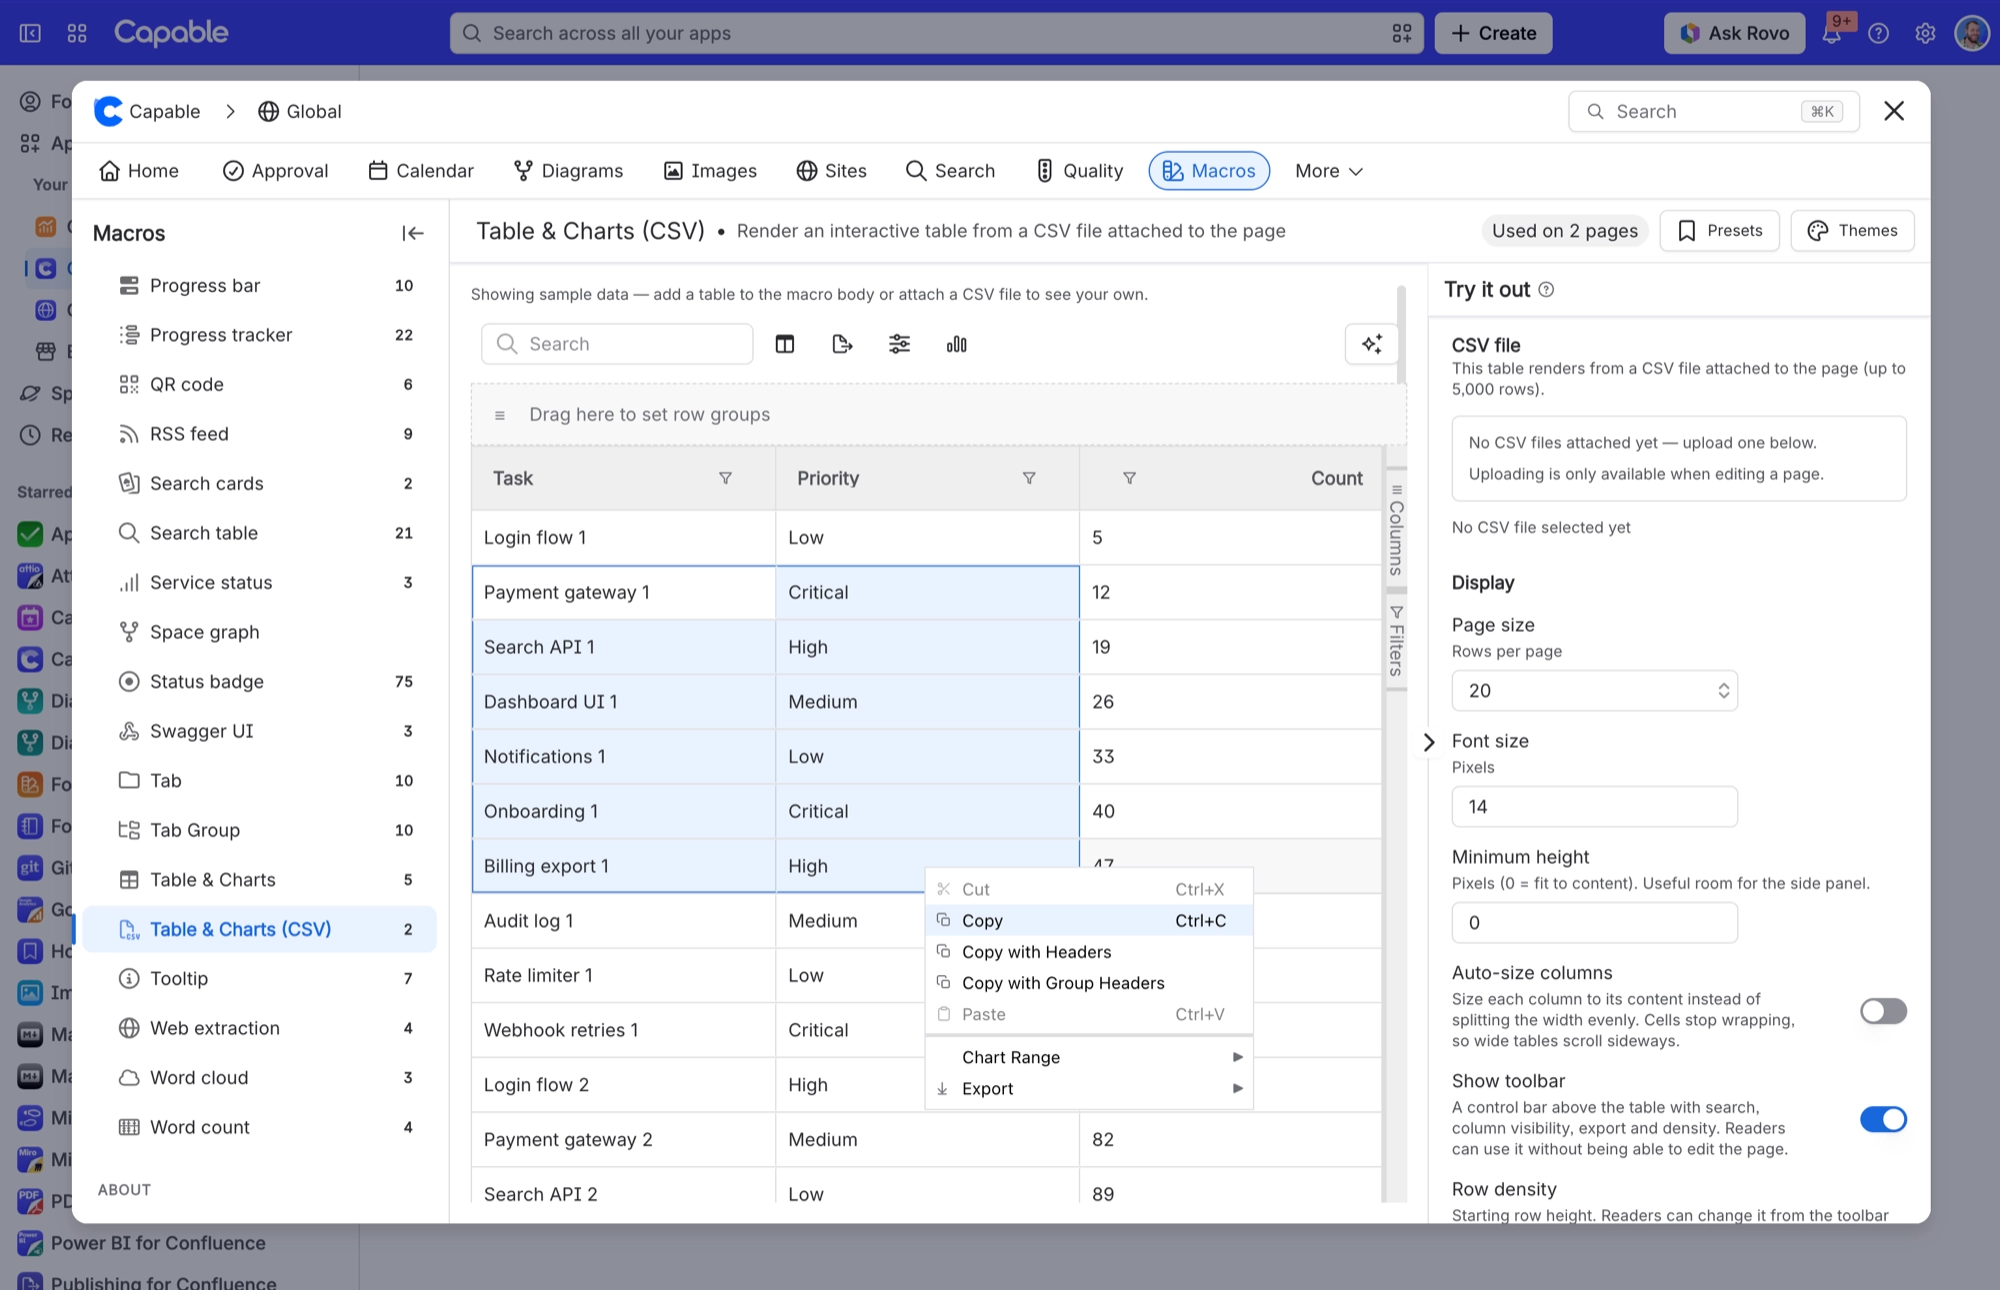Click the AI sparkle button above the table
Image resolution: width=2000 pixels, height=1290 pixels.
1372,344
